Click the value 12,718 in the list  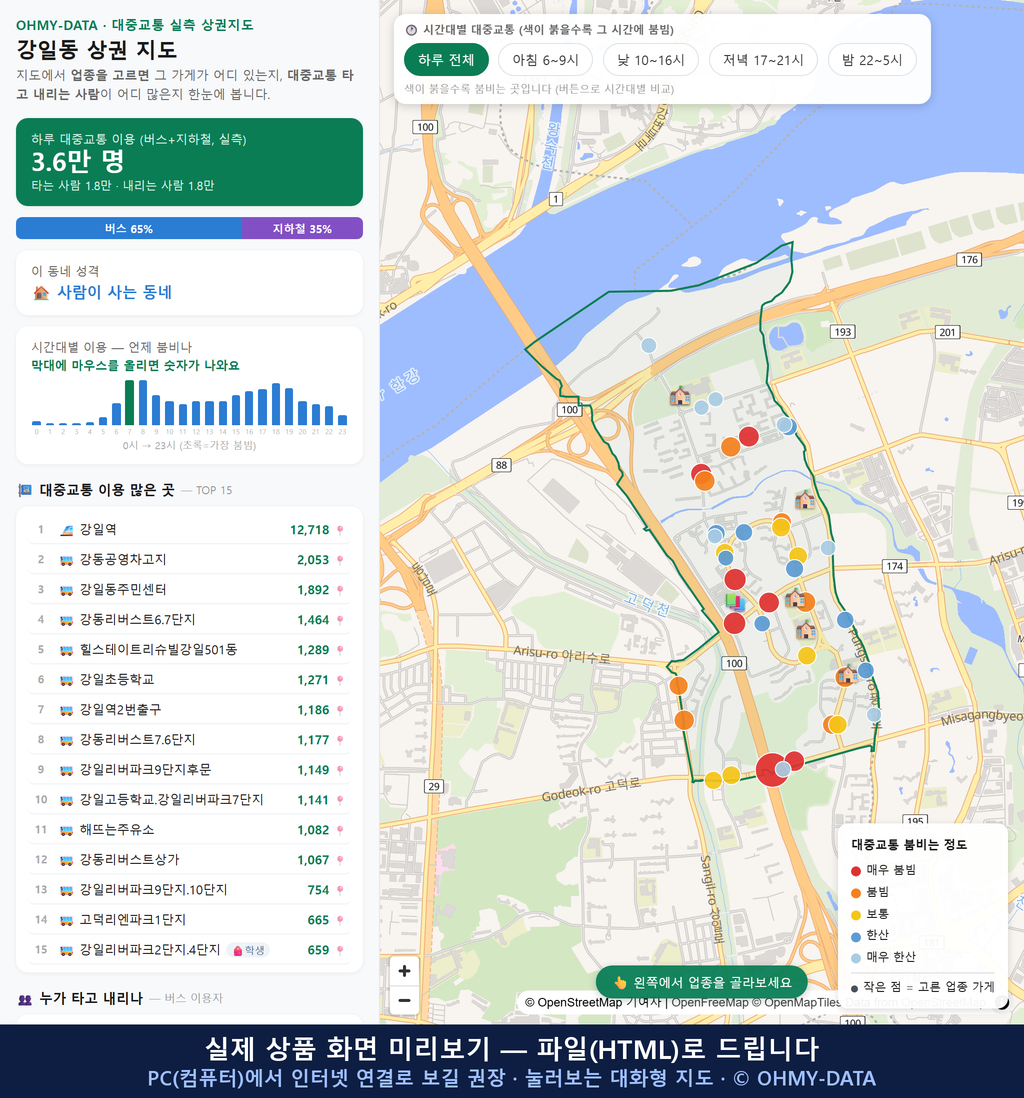coord(310,530)
